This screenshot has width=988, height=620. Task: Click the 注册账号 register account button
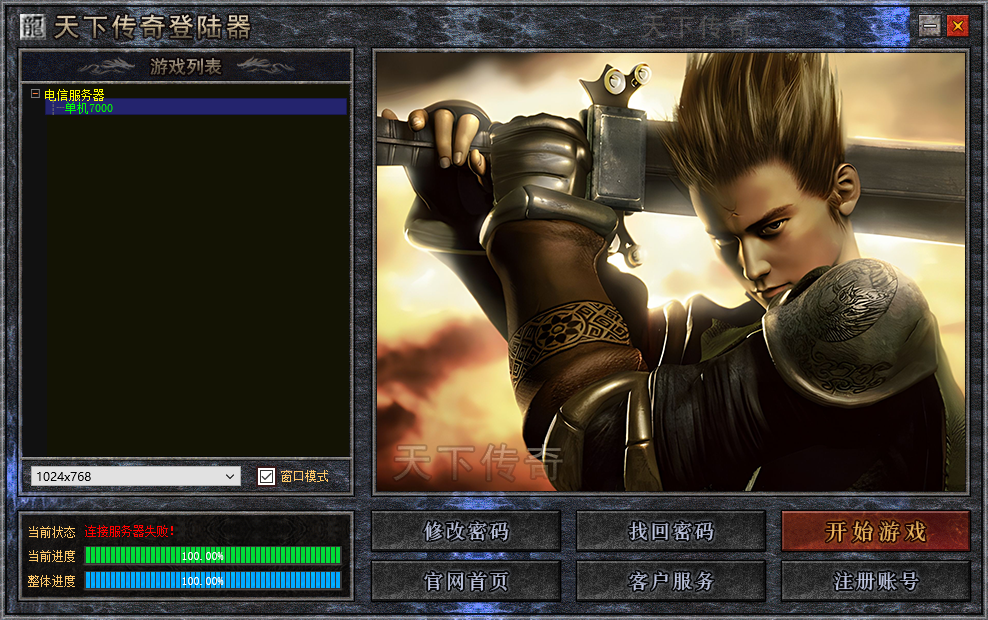[x=877, y=580]
